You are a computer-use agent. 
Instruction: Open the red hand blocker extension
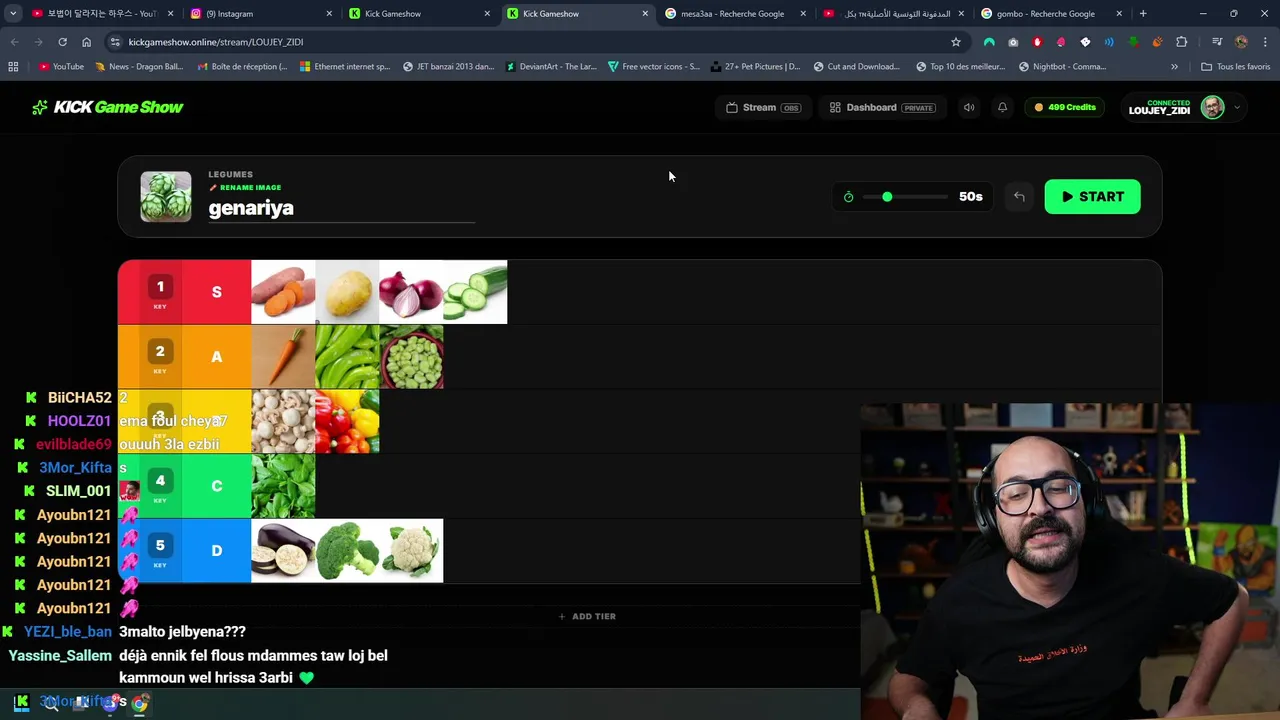(1037, 42)
